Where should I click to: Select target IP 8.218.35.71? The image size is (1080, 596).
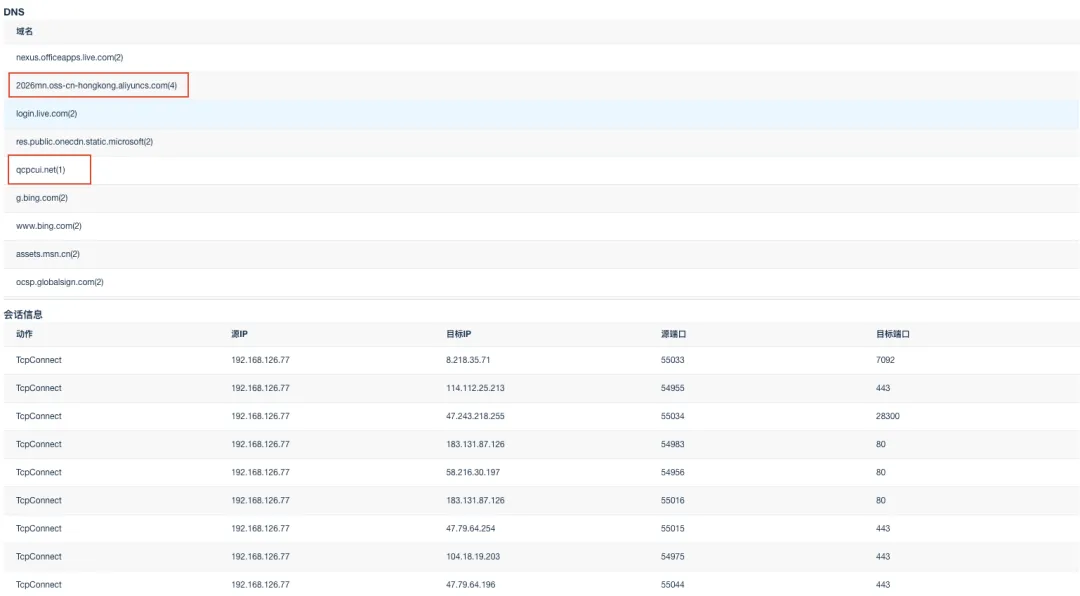pos(468,360)
